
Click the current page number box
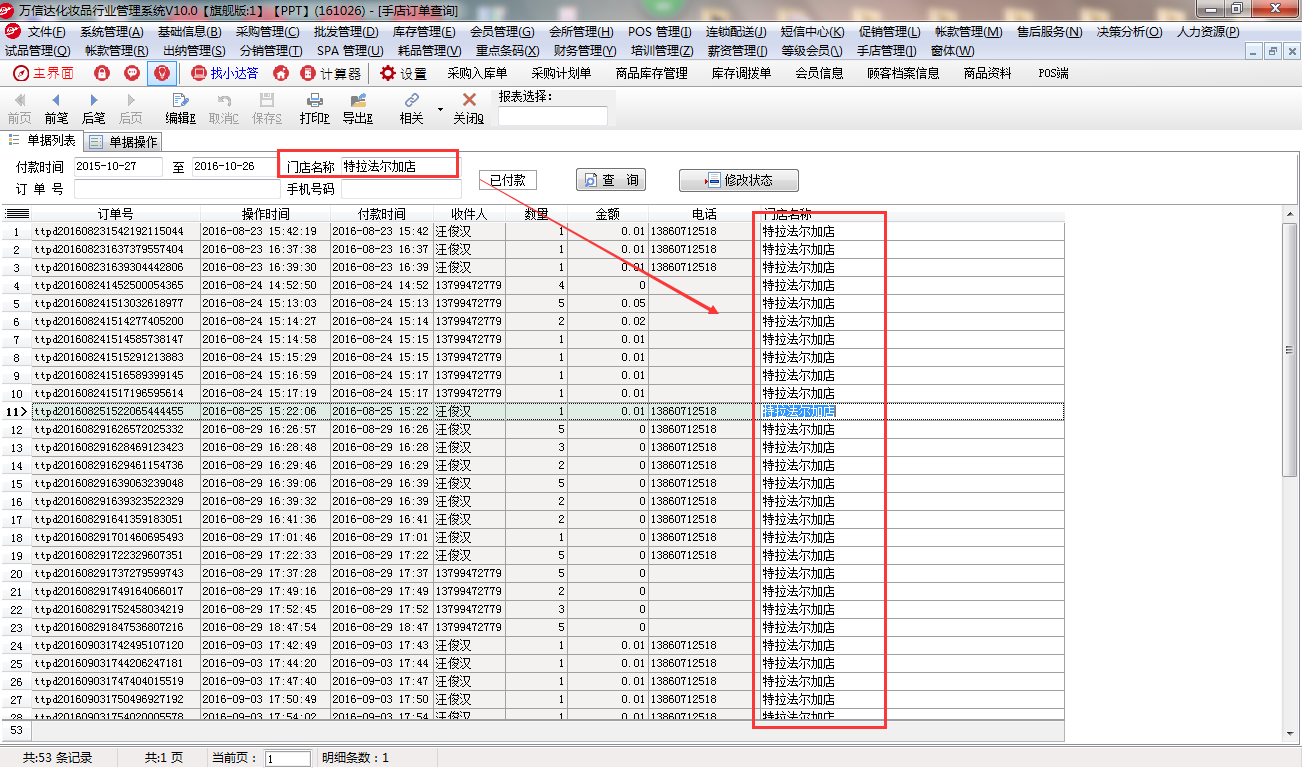[x=288, y=758]
